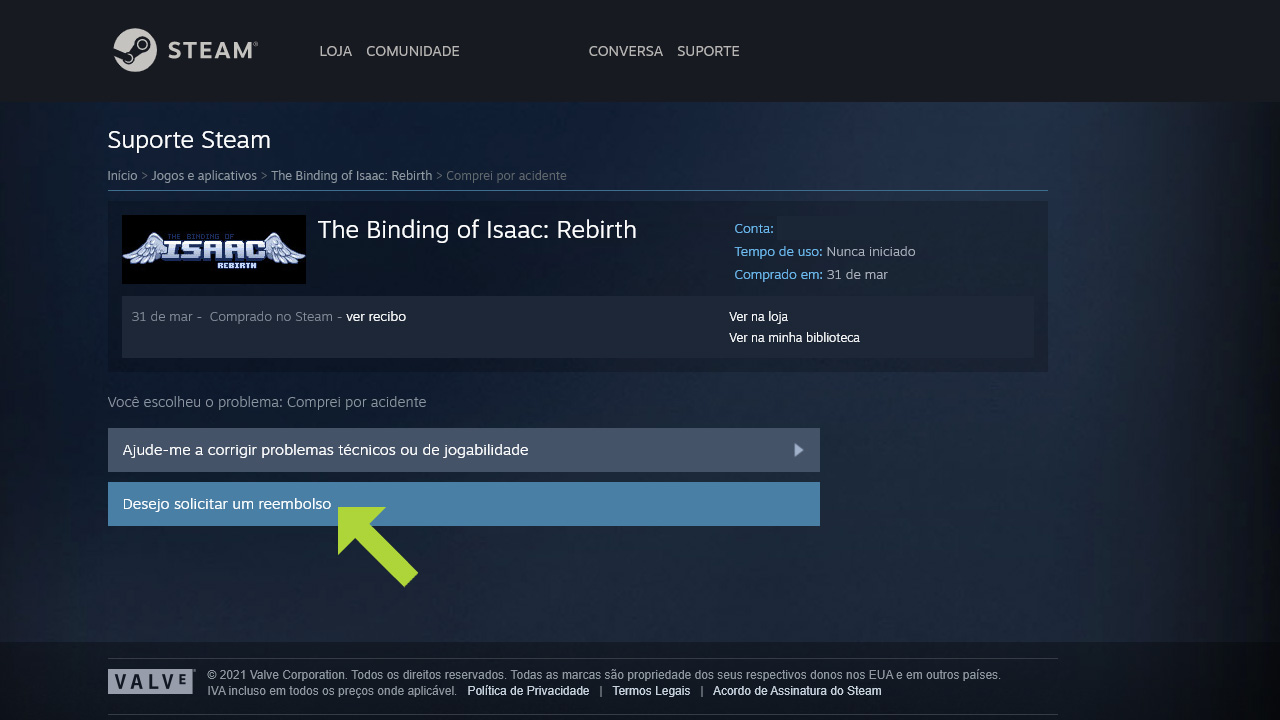
Task: Click the Comprado em: 31 de mar text
Action: point(811,274)
